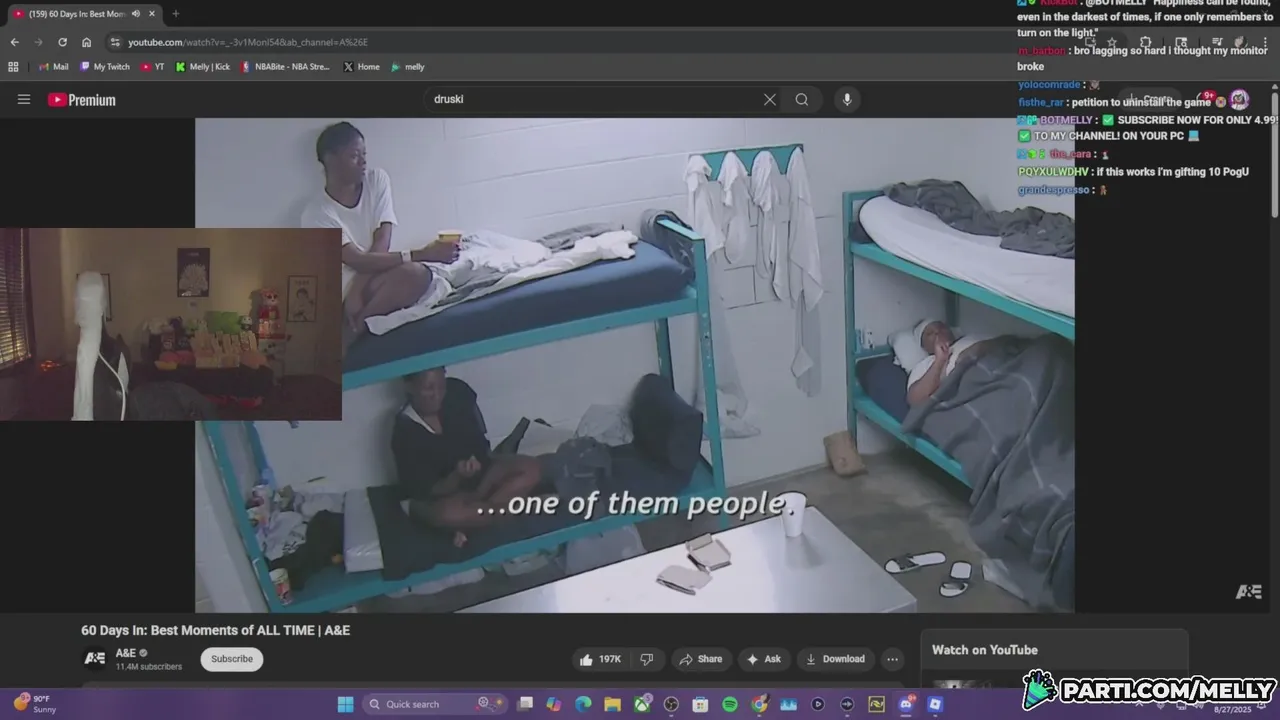Viewport: 1280px width, 720px height.
Task: Open the Melly | Kick bookmark
Action: point(202,67)
